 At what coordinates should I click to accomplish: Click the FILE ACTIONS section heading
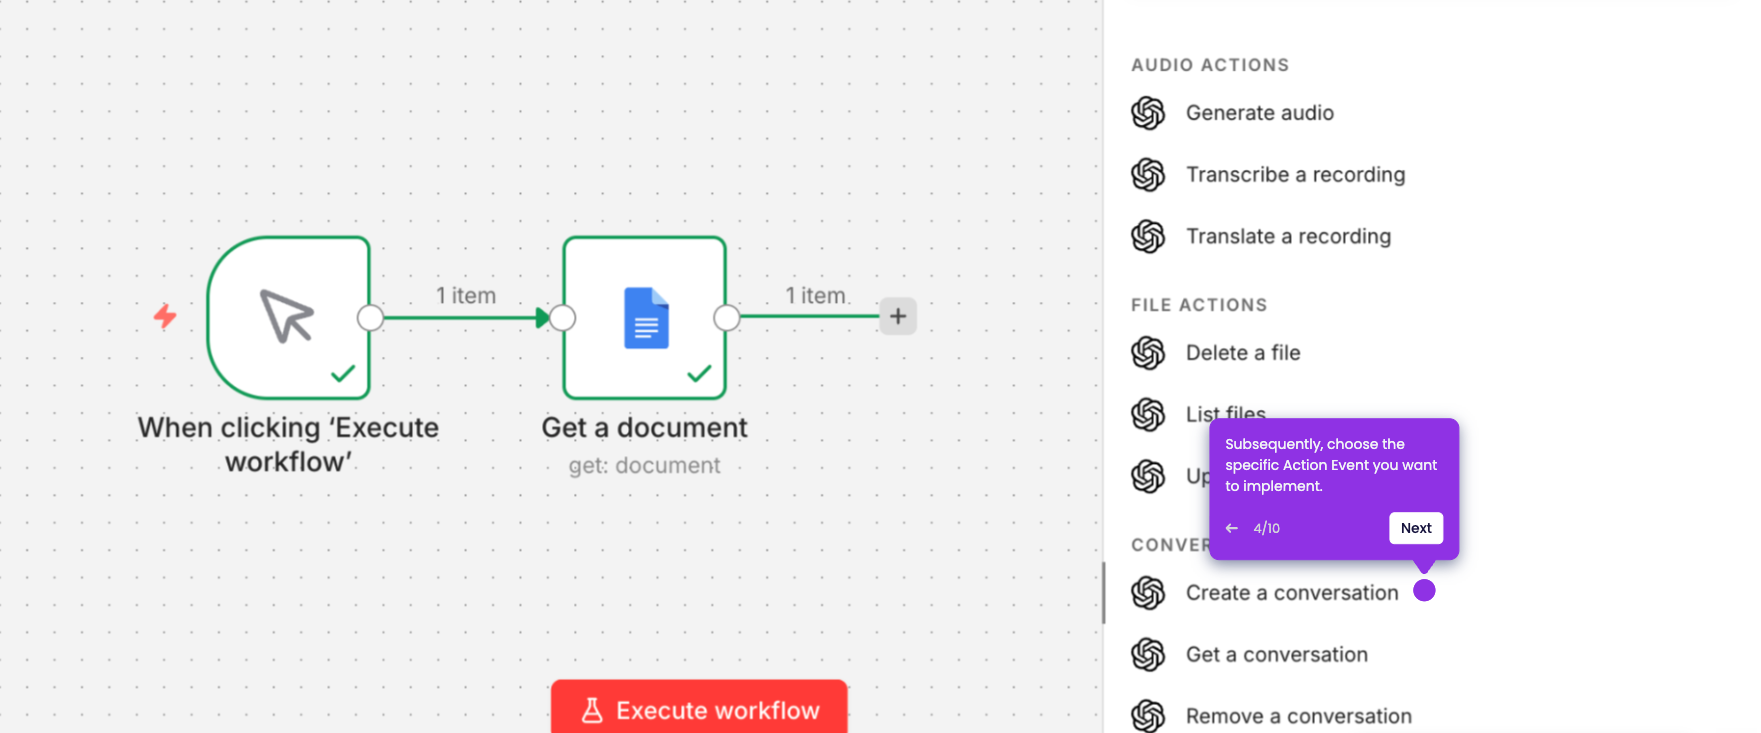1199,305
